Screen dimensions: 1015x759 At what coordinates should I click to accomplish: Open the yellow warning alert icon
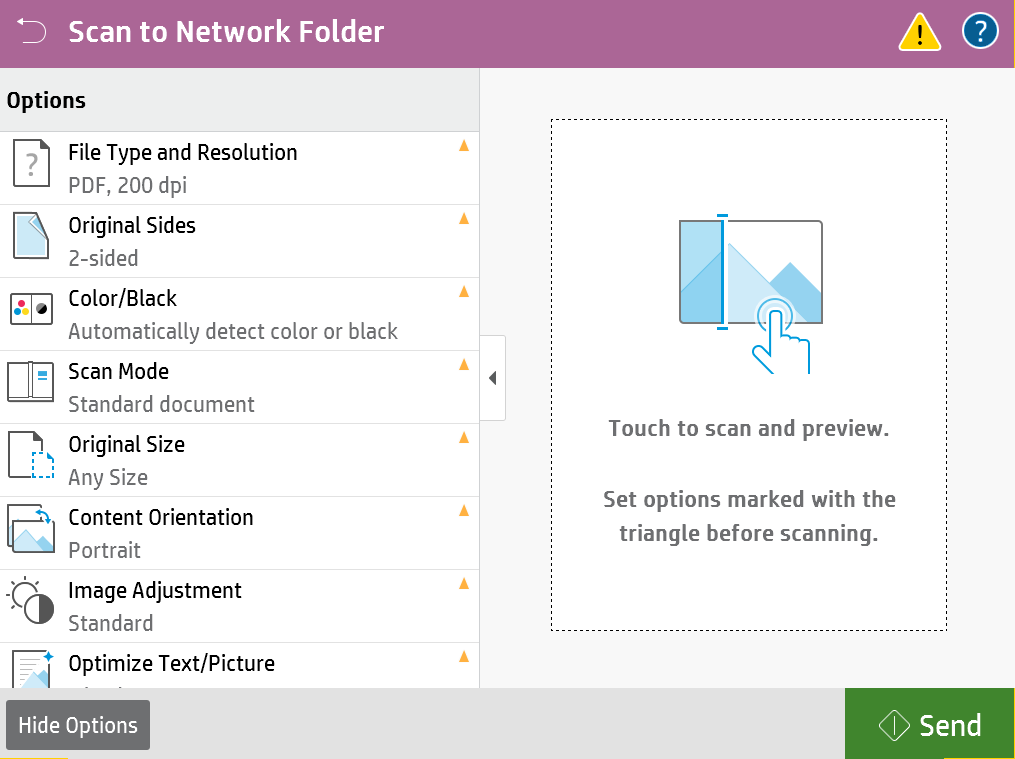(919, 33)
